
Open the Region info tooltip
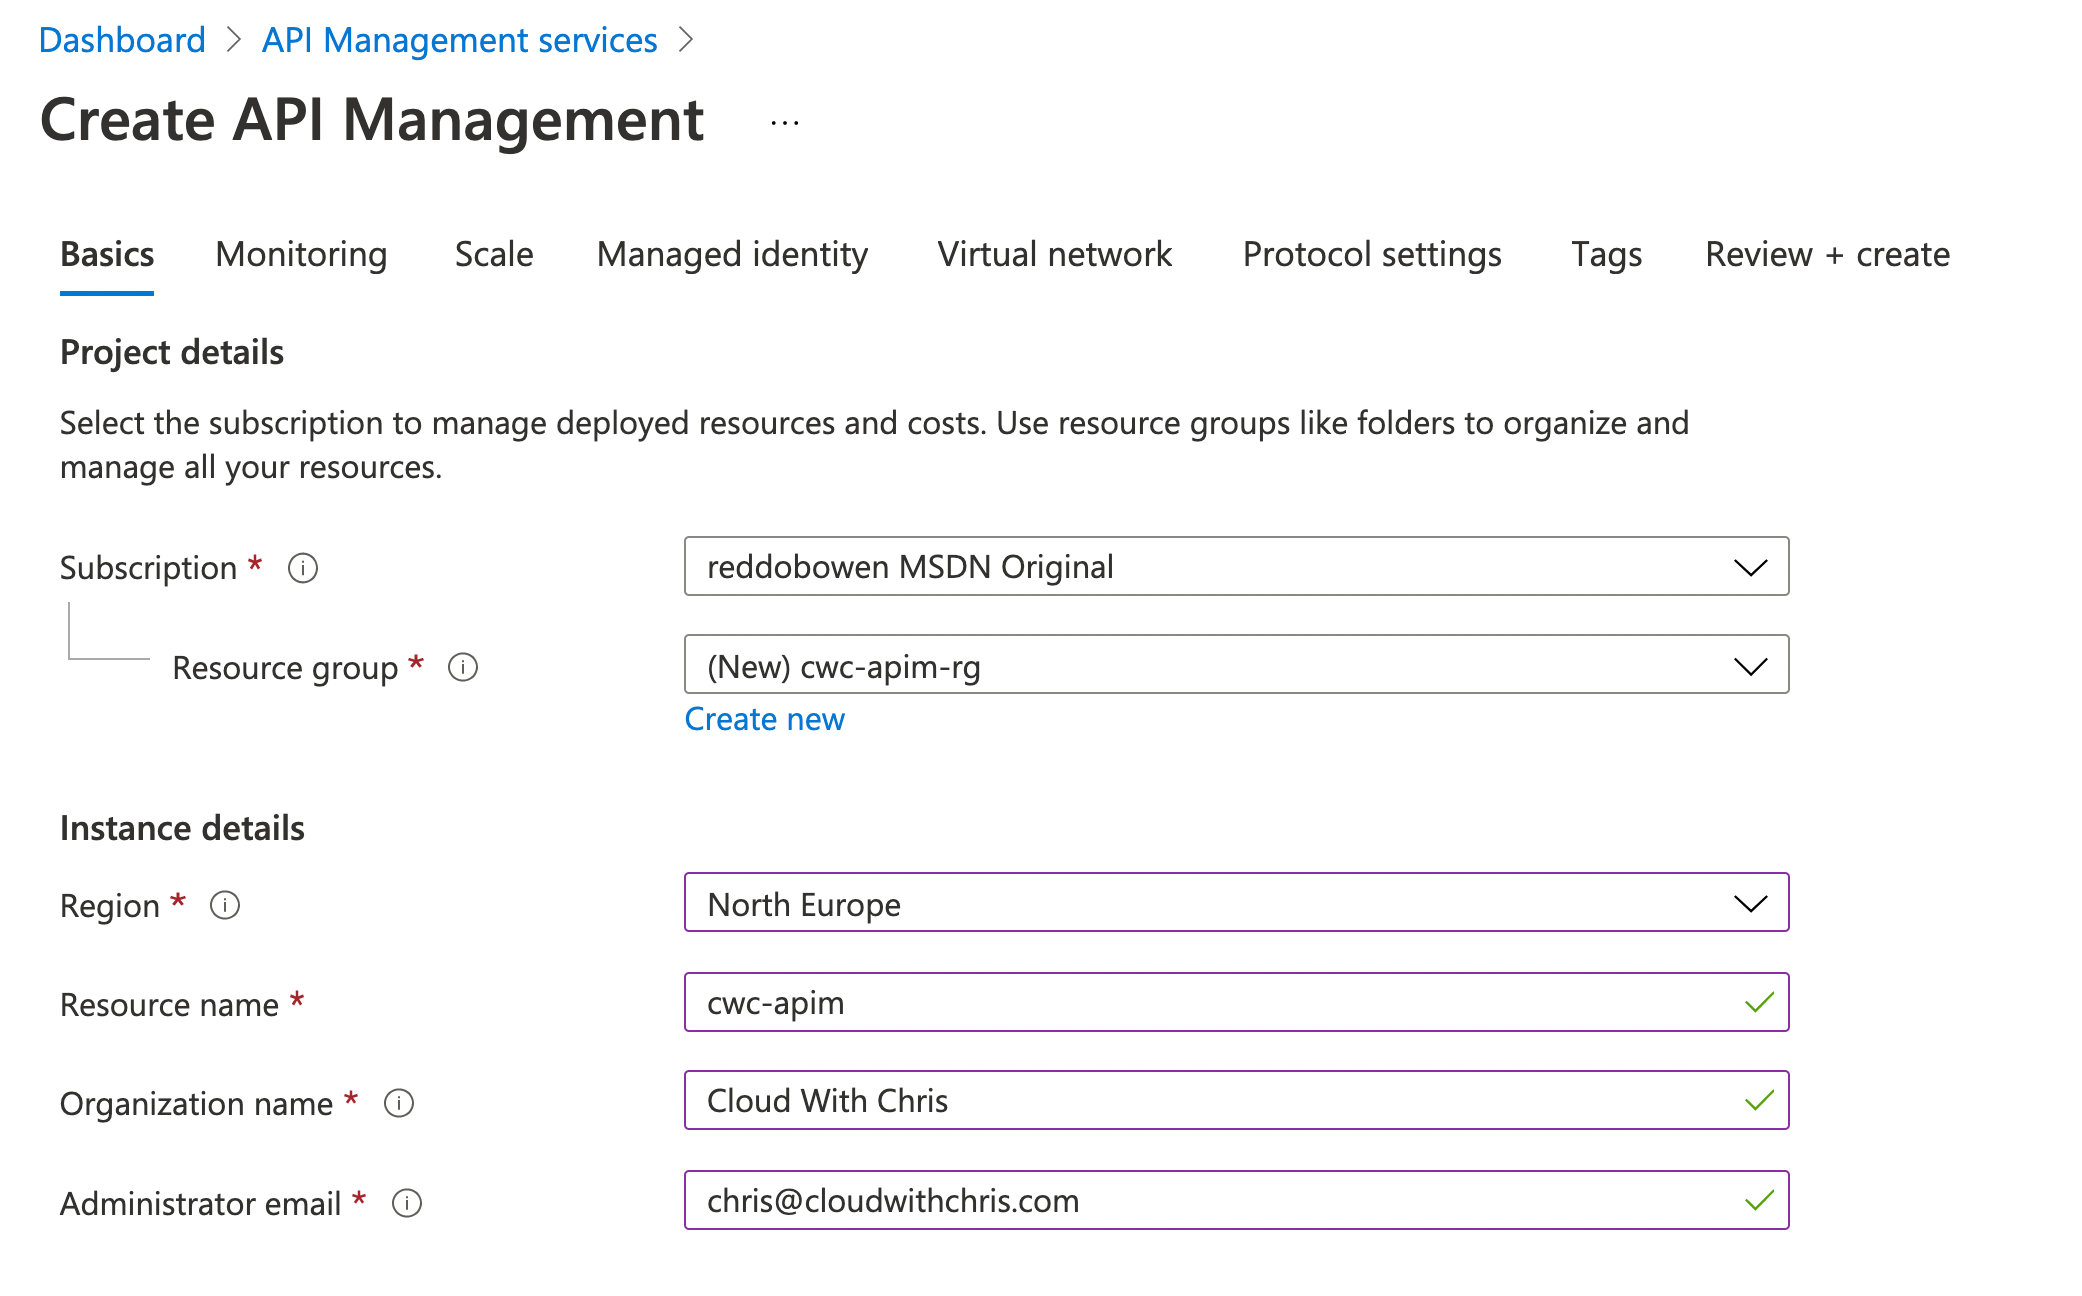[226, 906]
